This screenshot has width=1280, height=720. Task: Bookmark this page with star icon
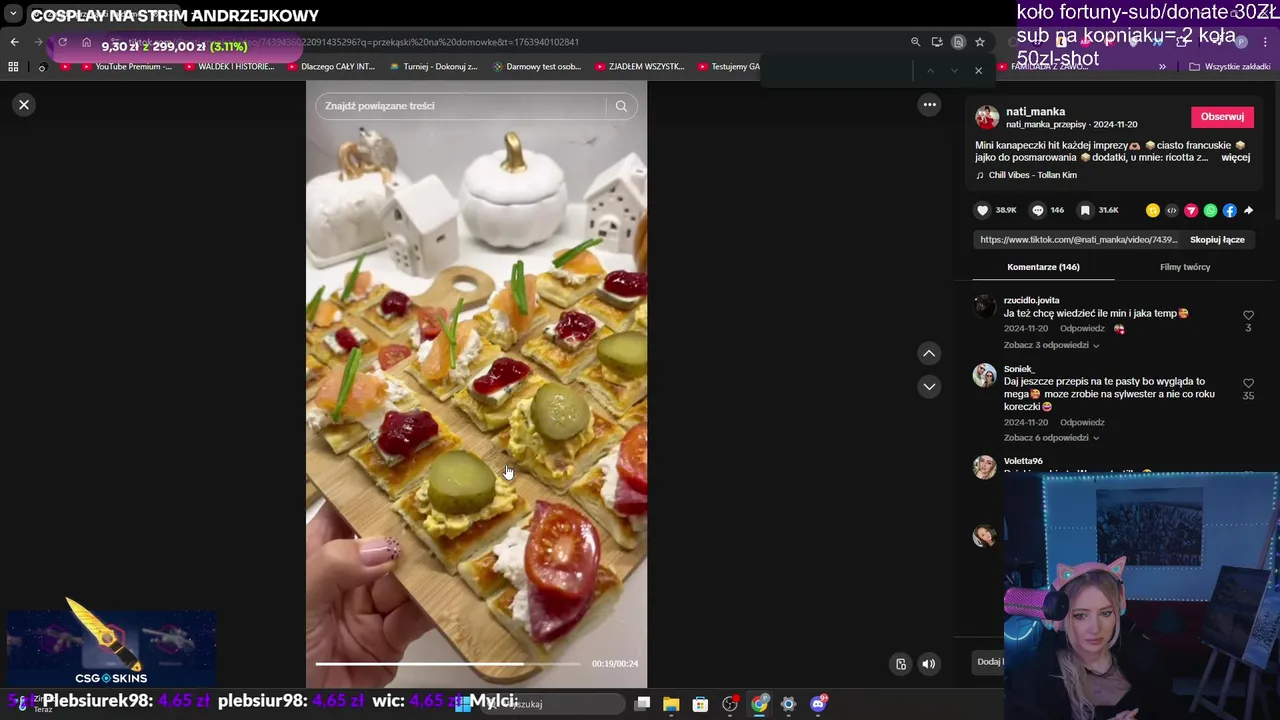tap(980, 42)
